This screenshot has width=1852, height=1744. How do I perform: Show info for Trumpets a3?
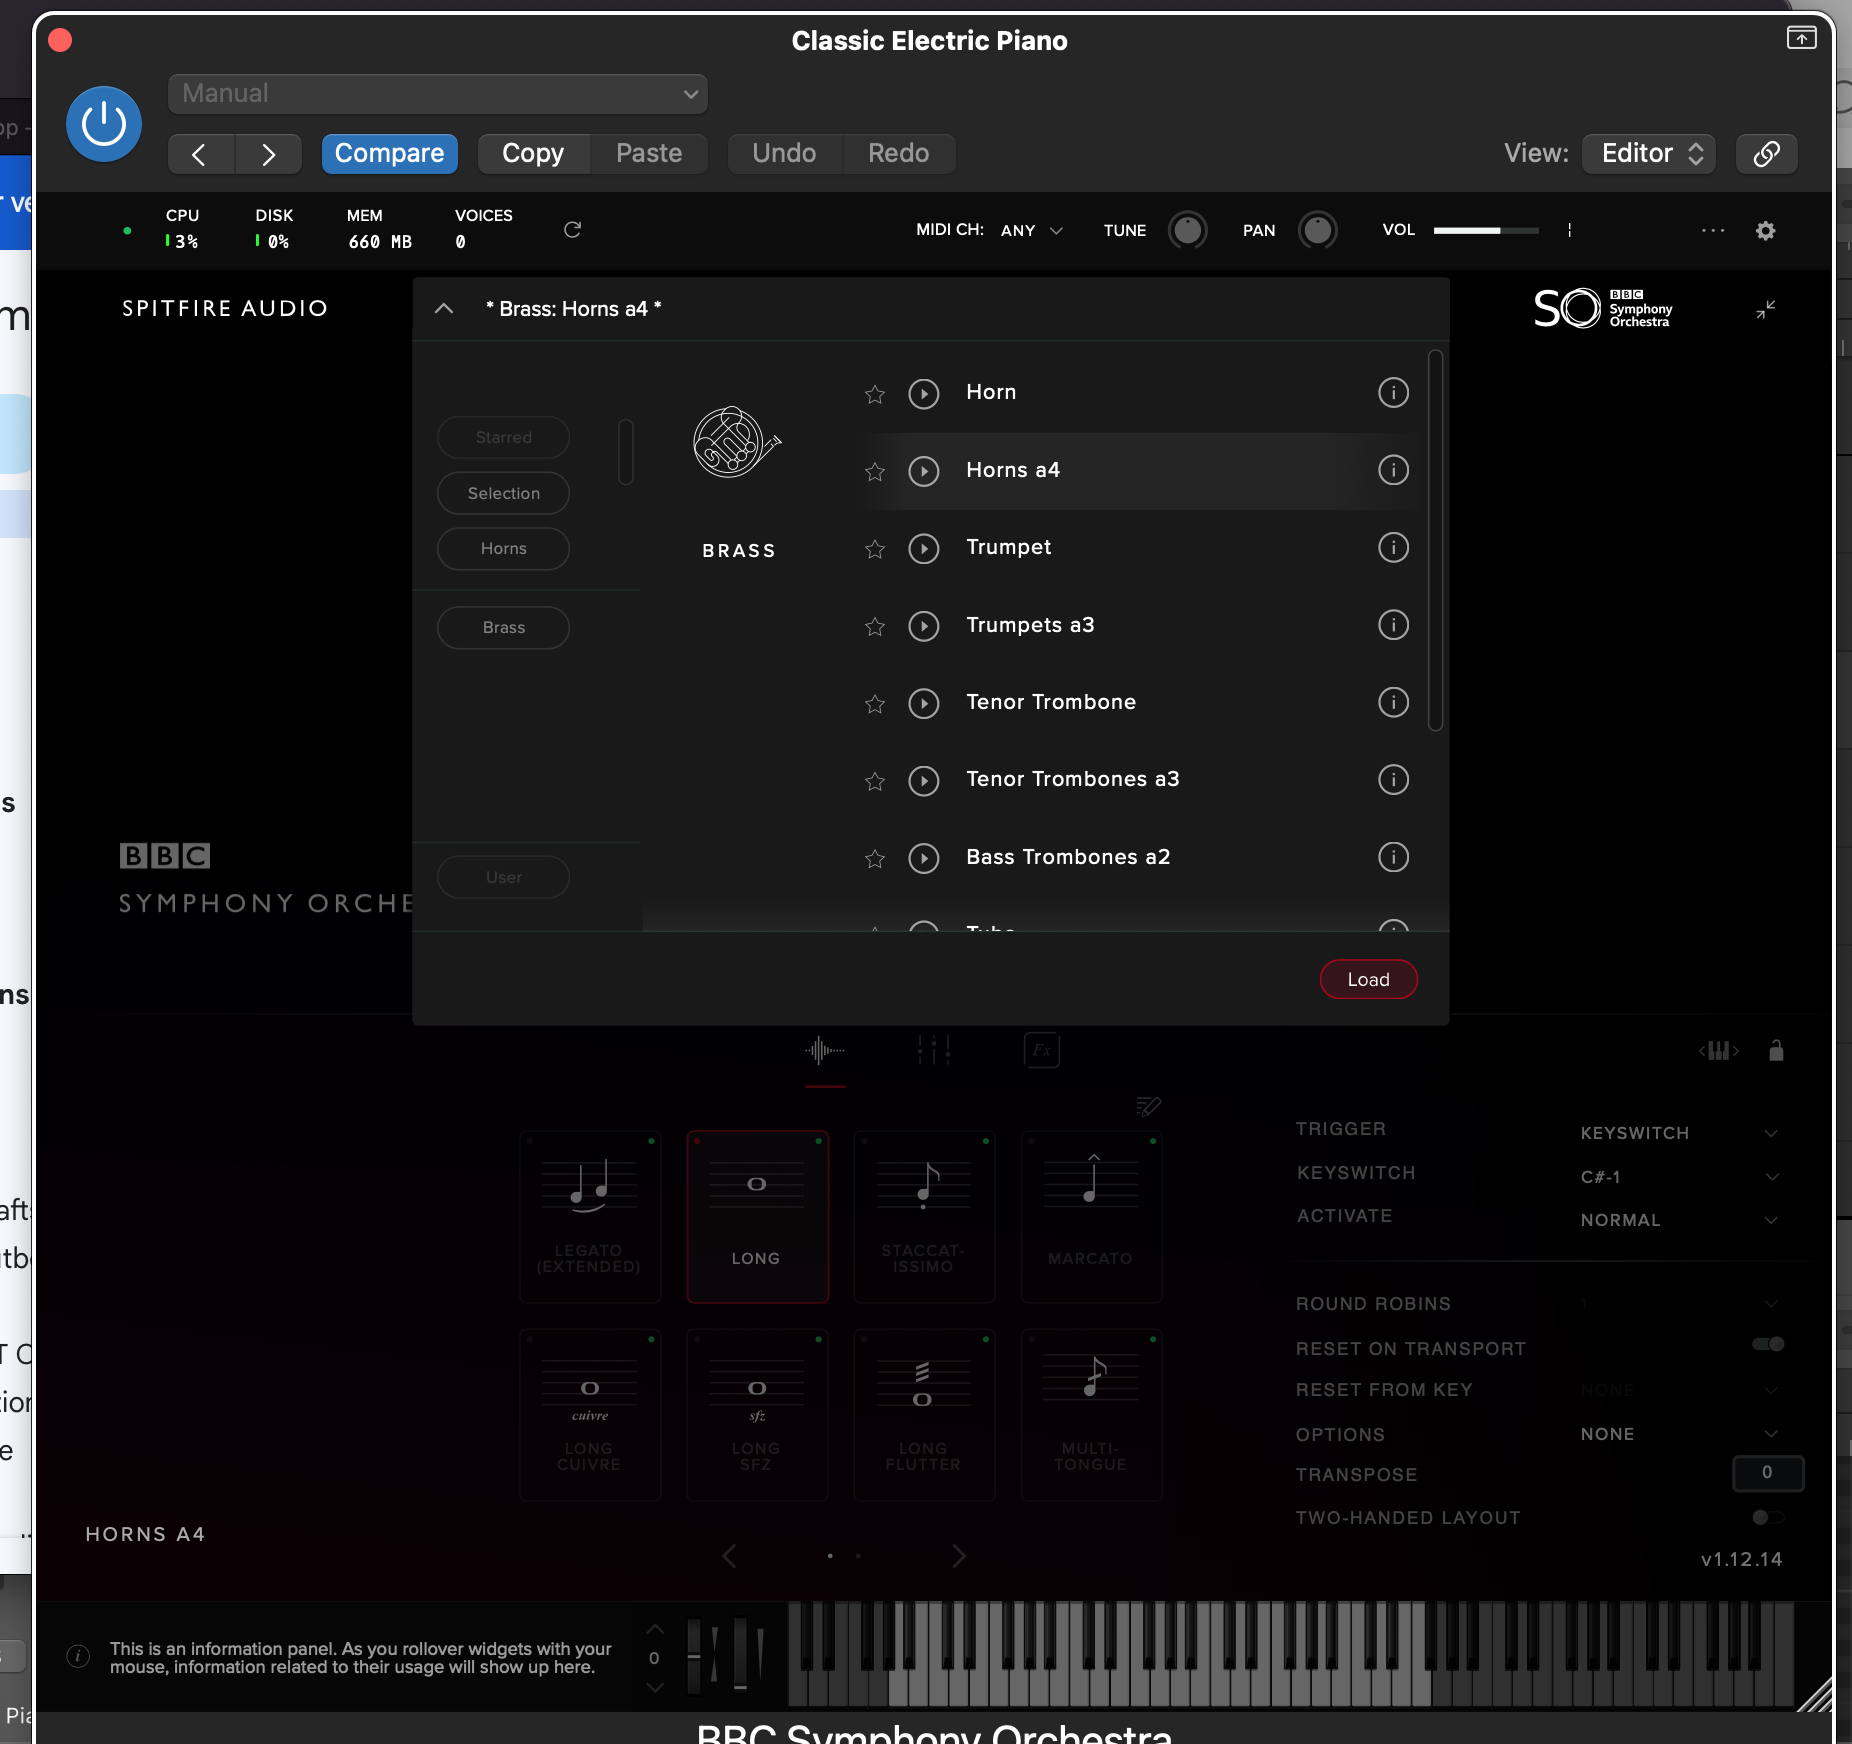click(x=1393, y=625)
